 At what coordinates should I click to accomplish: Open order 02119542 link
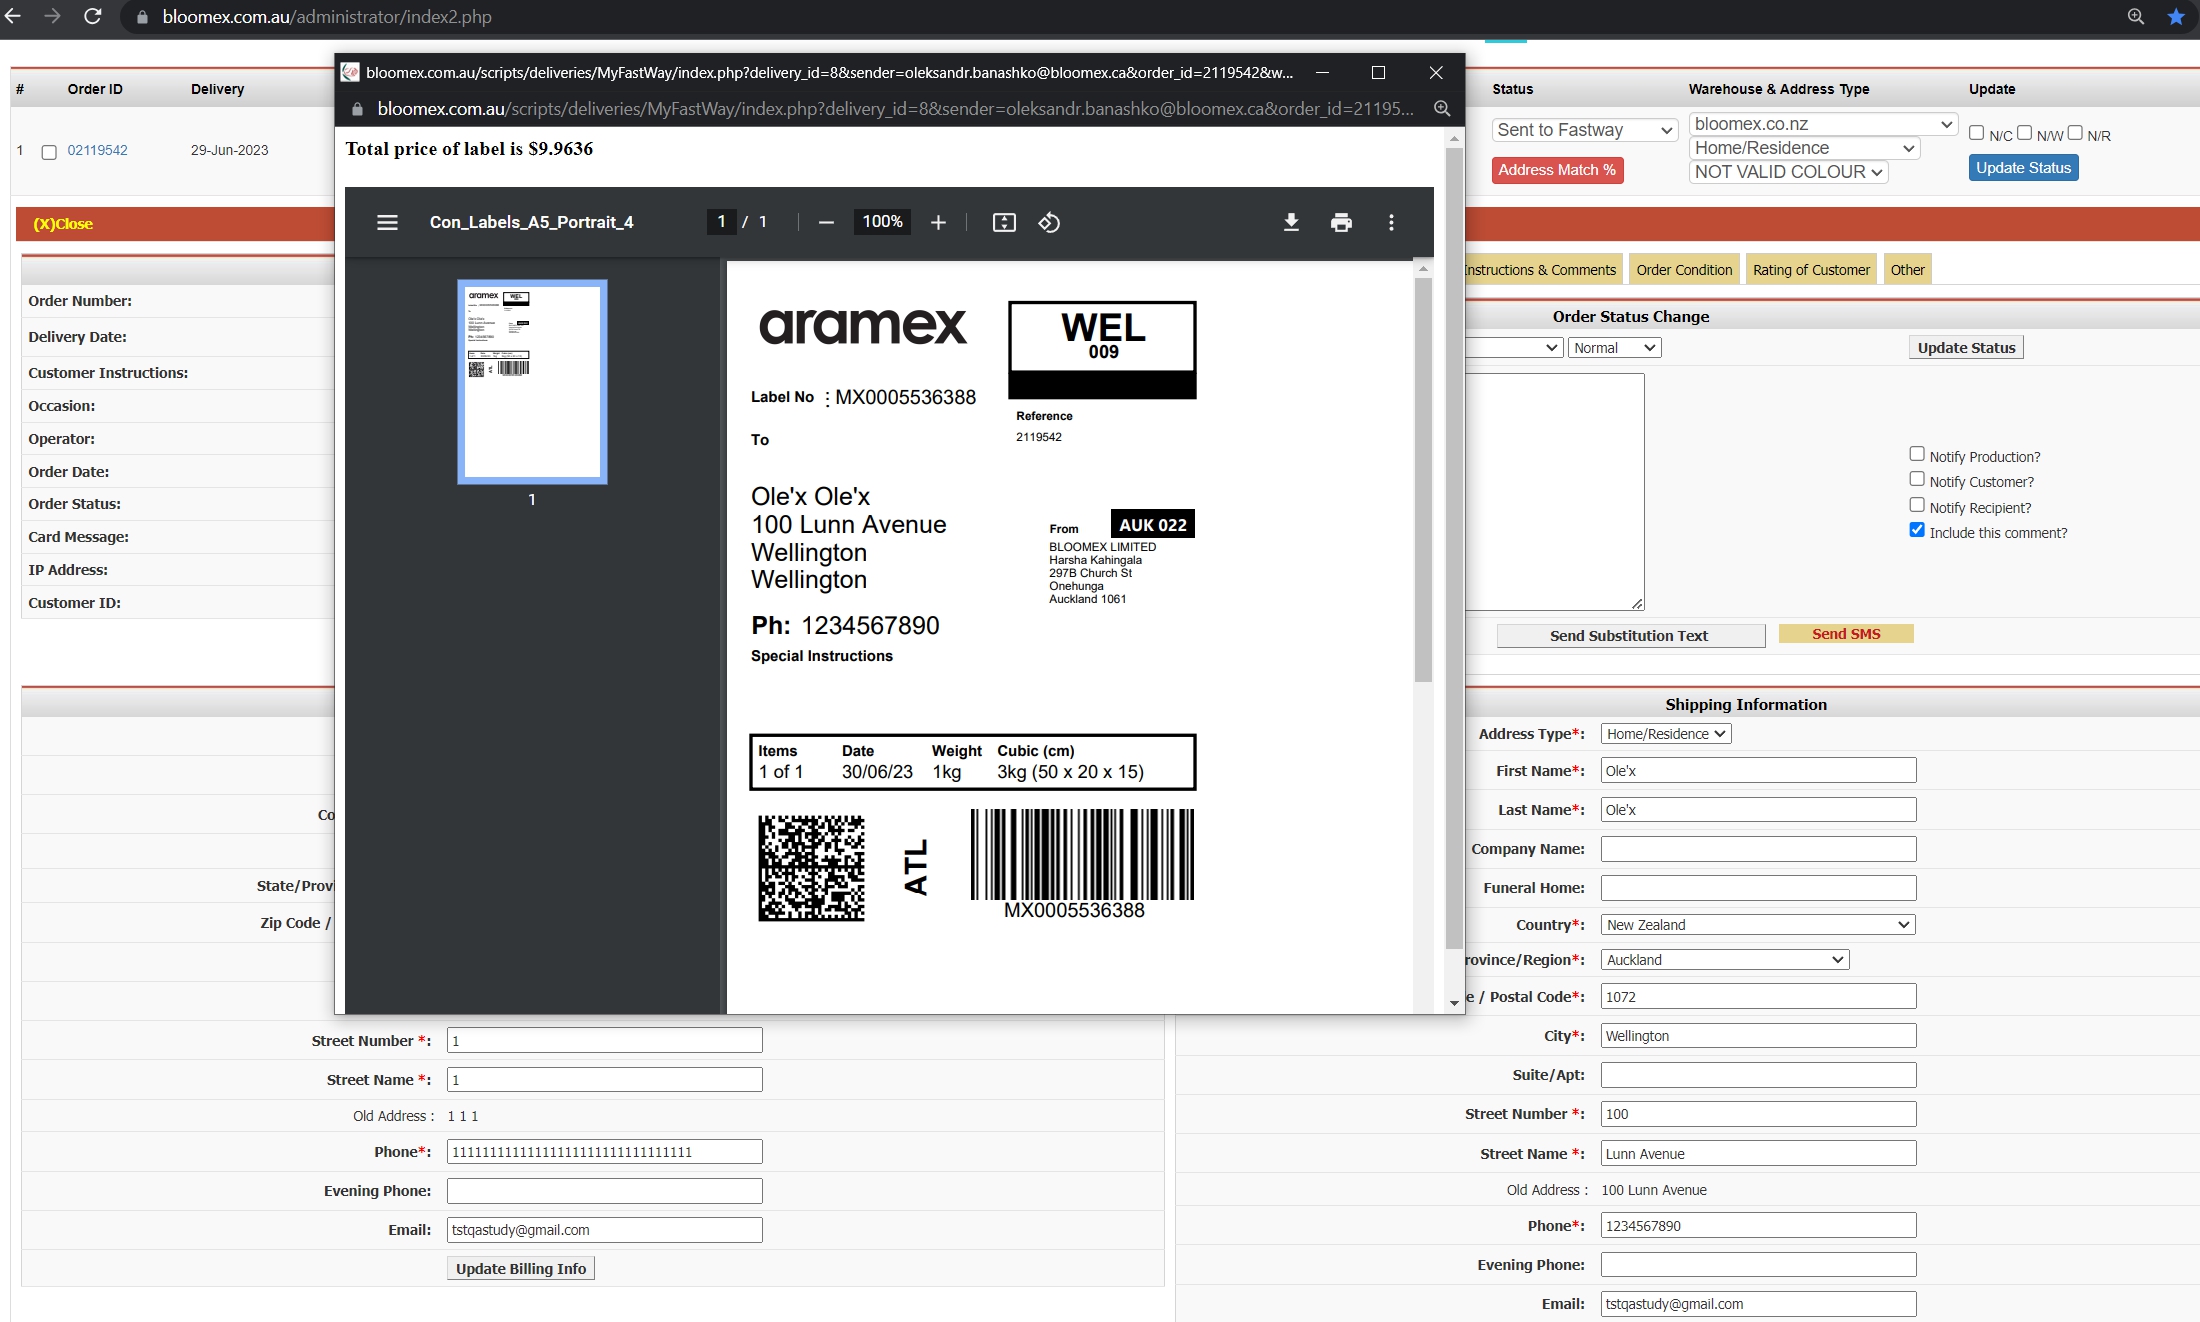pos(97,150)
